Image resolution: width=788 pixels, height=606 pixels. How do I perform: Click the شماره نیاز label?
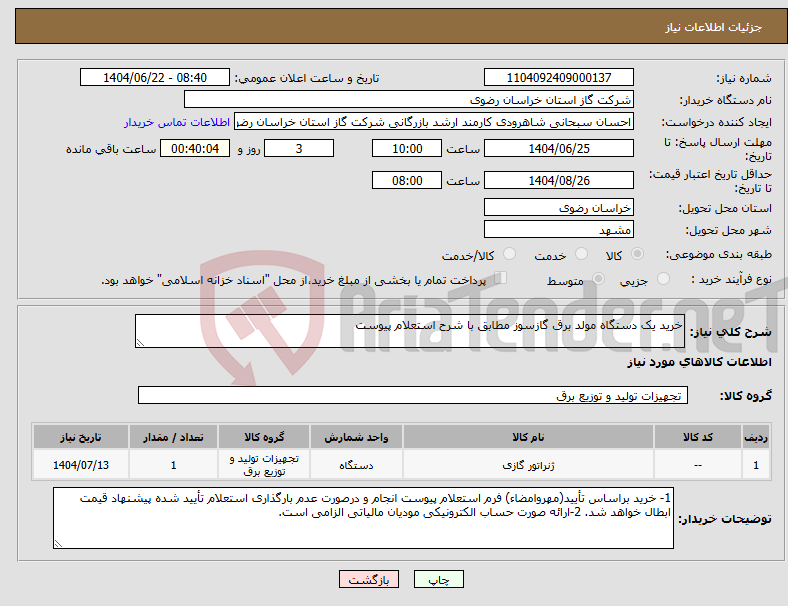(x=744, y=78)
